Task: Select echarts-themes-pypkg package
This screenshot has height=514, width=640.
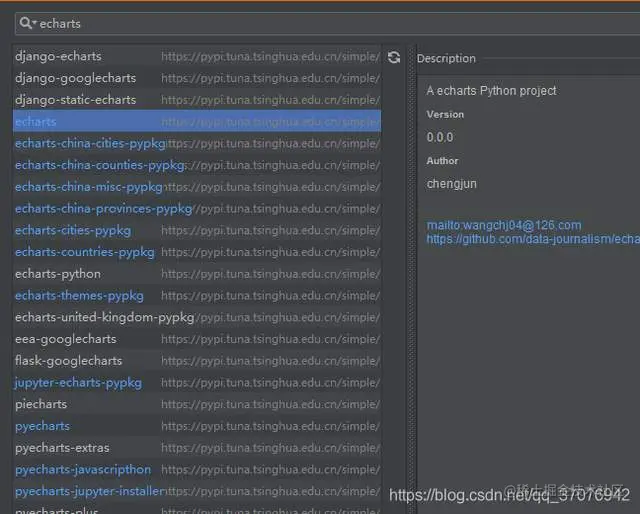Action: [x=197, y=295]
